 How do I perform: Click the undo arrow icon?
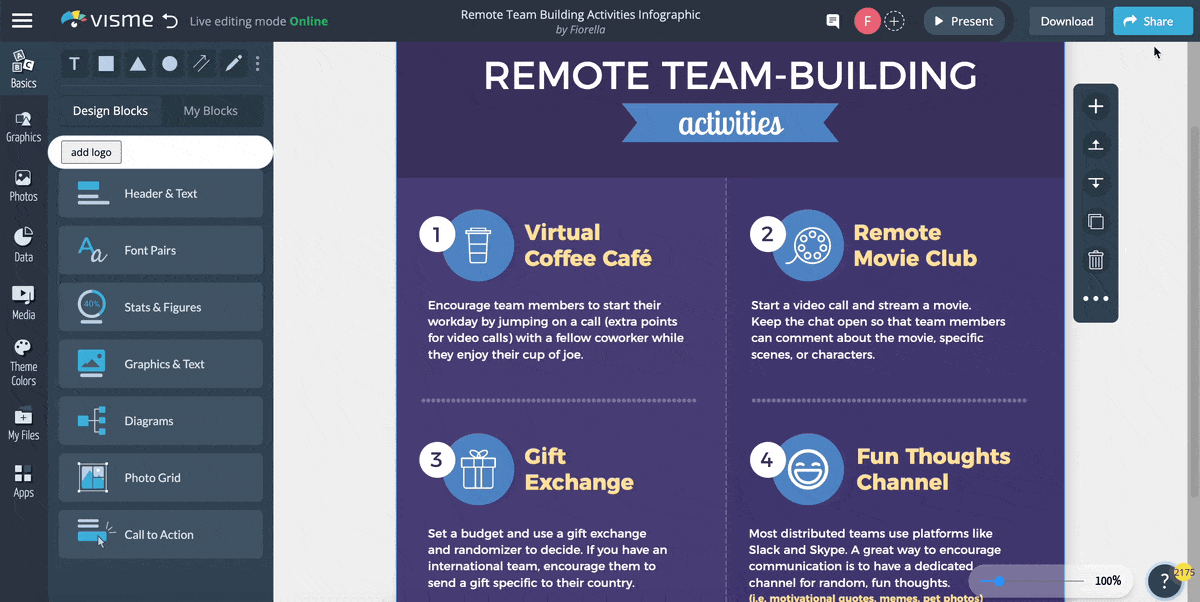click(170, 21)
